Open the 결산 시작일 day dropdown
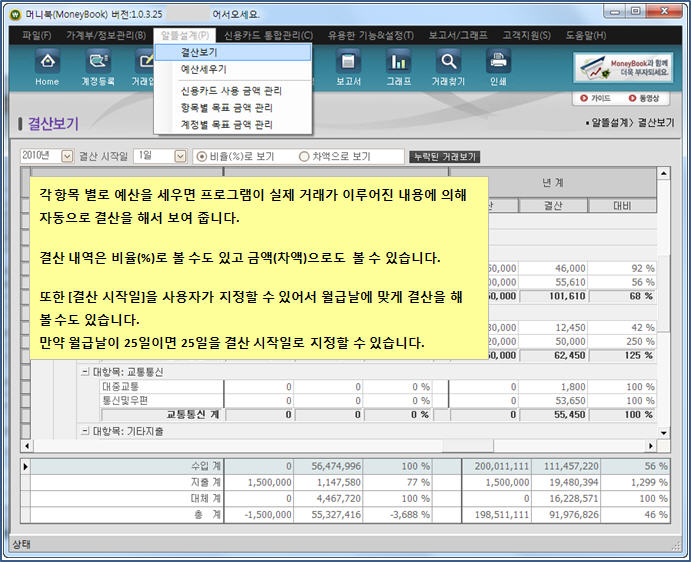Viewport: 691px width, 562px height. 180,157
